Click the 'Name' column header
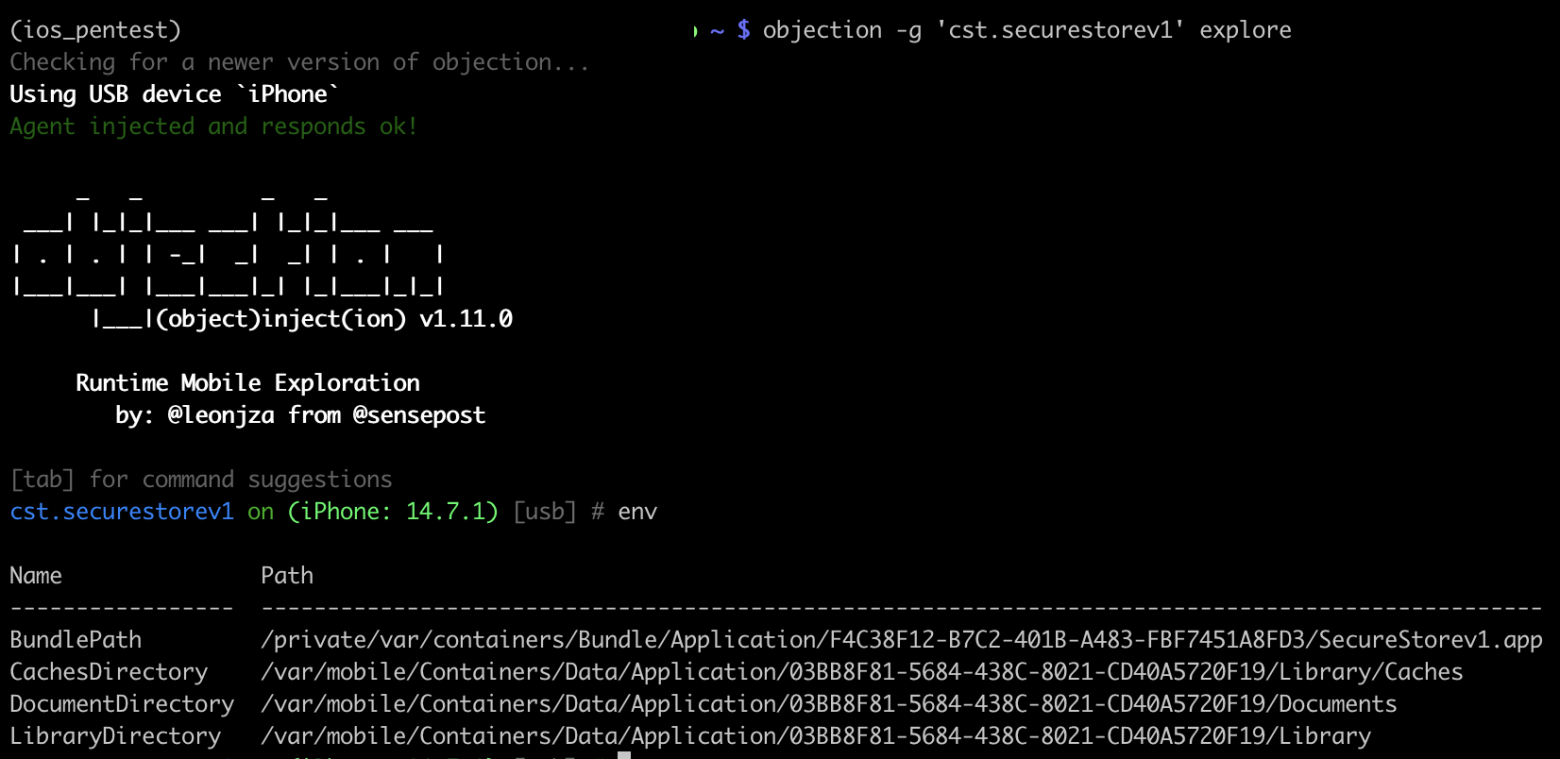The width and height of the screenshot is (1560, 759). (x=36, y=576)
